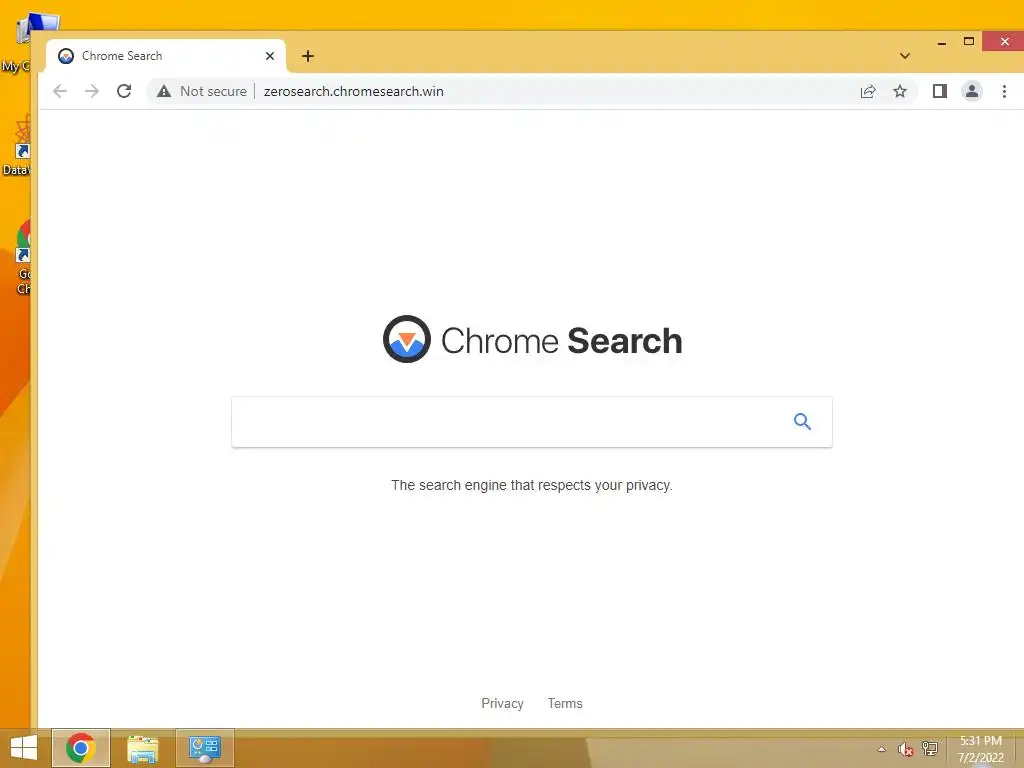The height and width of the screenshot is (768, 1024).
Task: Open the browser side panel
Action: point(940,91)
